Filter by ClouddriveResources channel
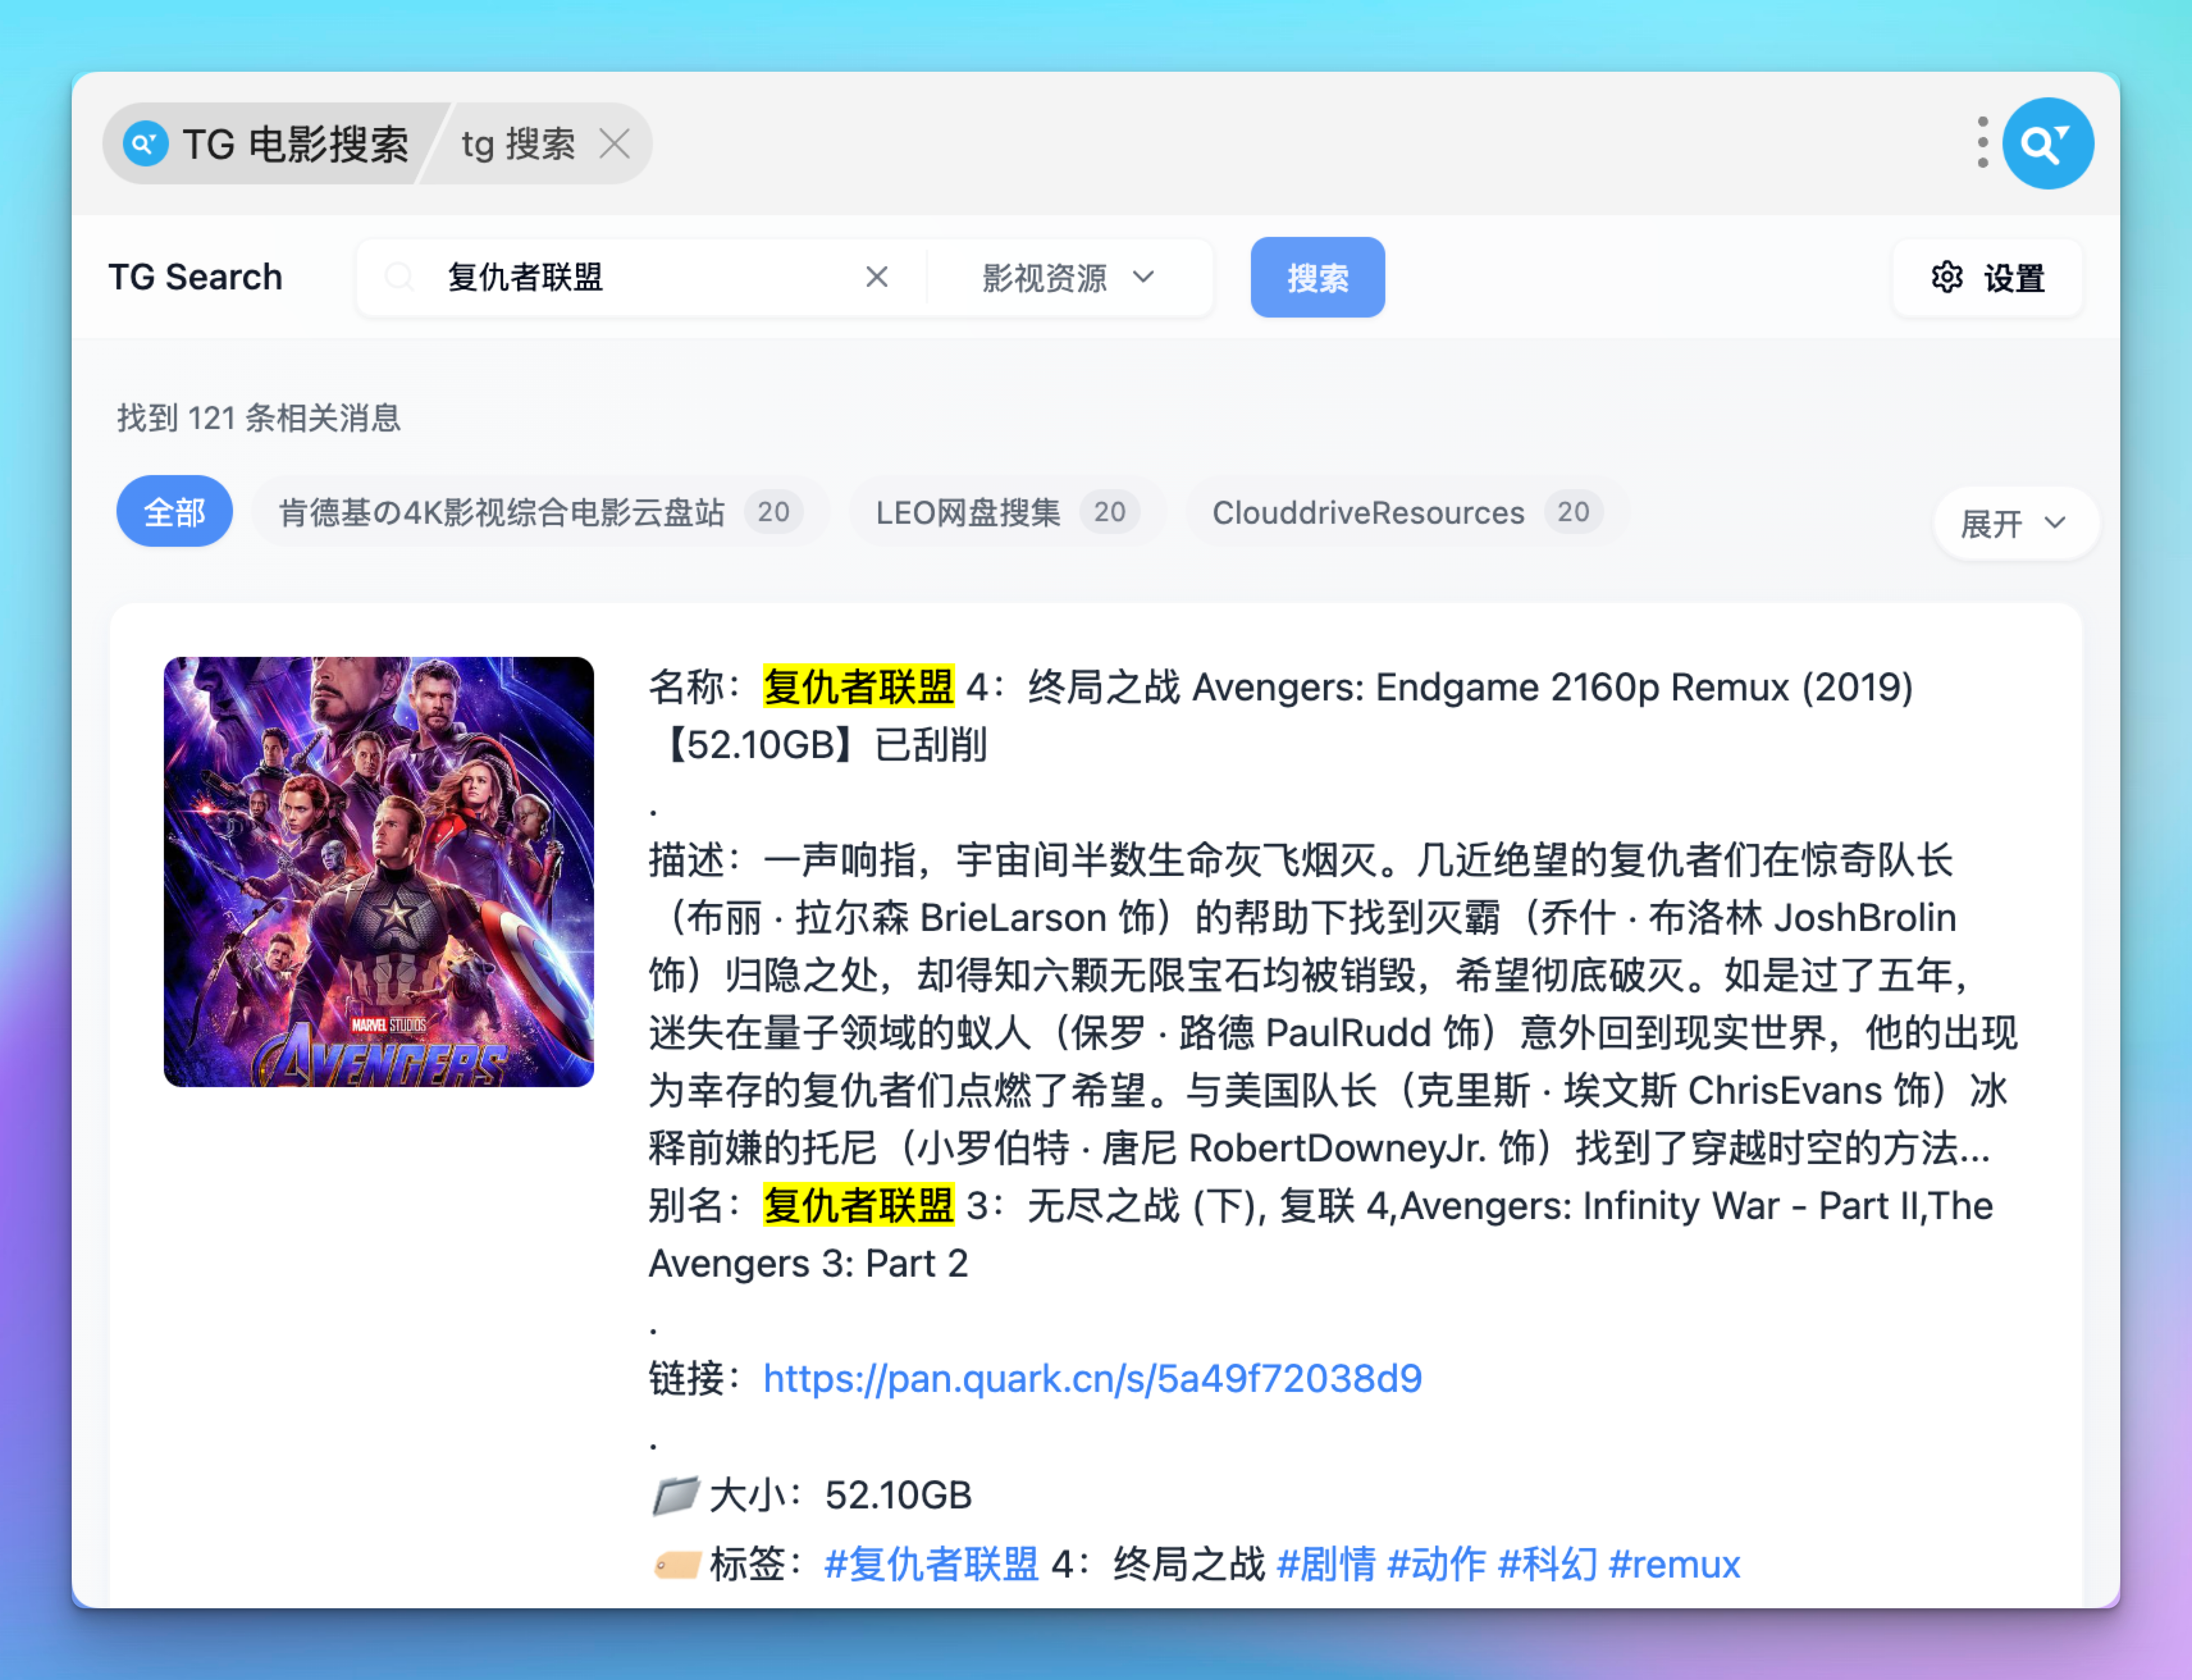This screenshot has height=1680, width=2192. click(x=1407, y=512)
